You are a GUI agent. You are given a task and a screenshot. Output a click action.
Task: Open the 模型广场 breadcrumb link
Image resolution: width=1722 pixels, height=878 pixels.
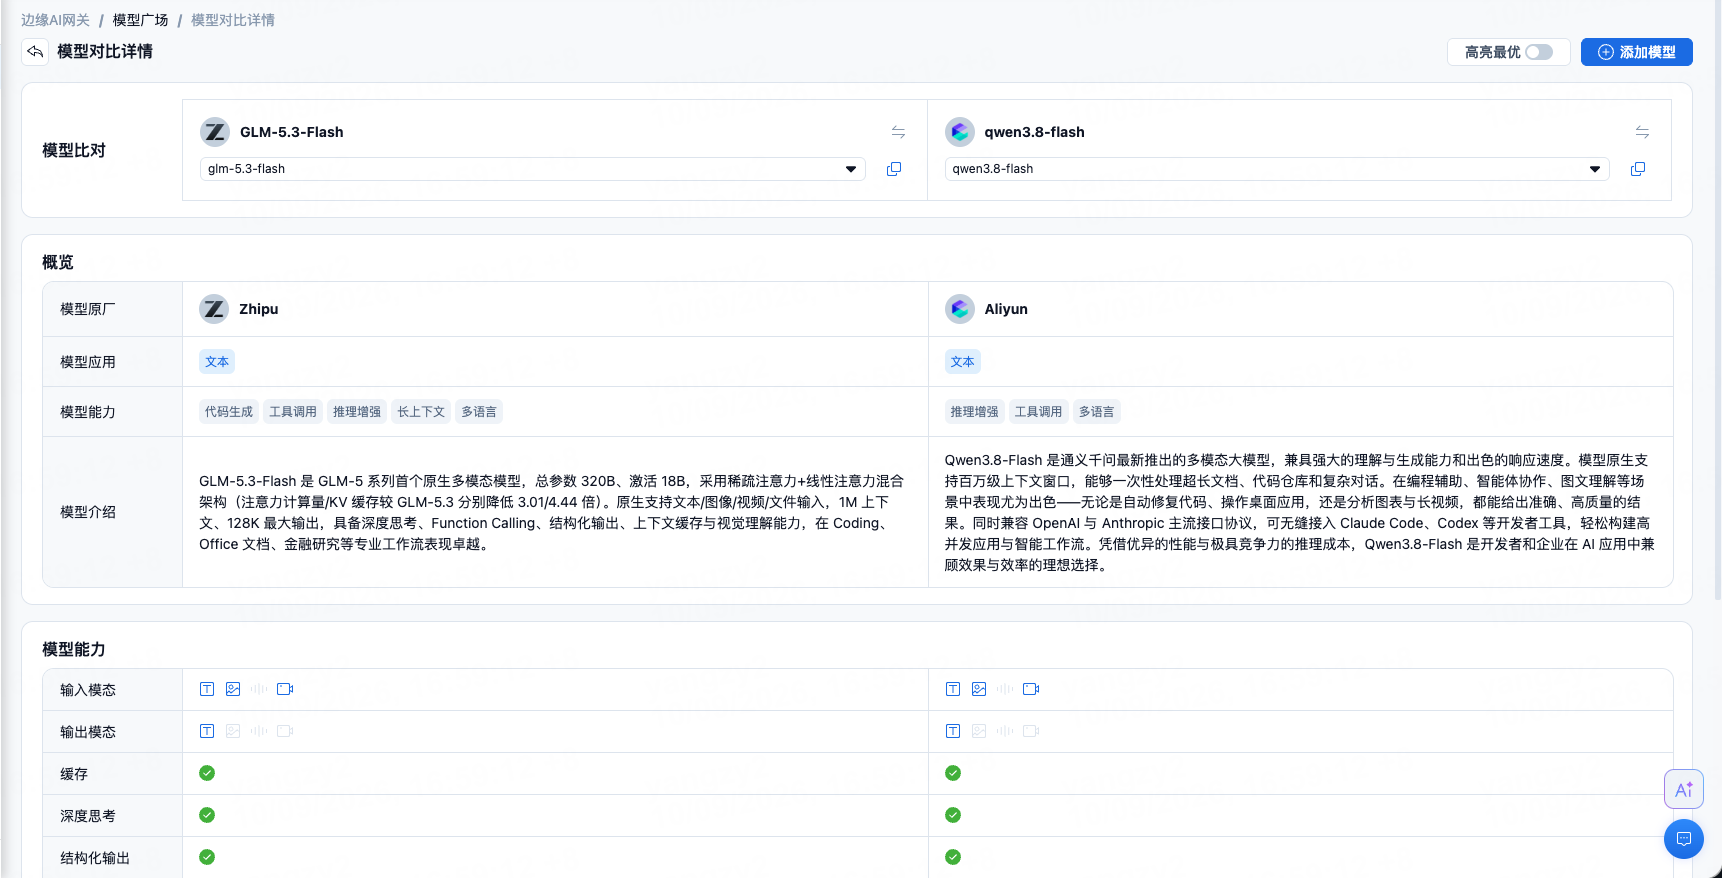click(x=140, y=20)
